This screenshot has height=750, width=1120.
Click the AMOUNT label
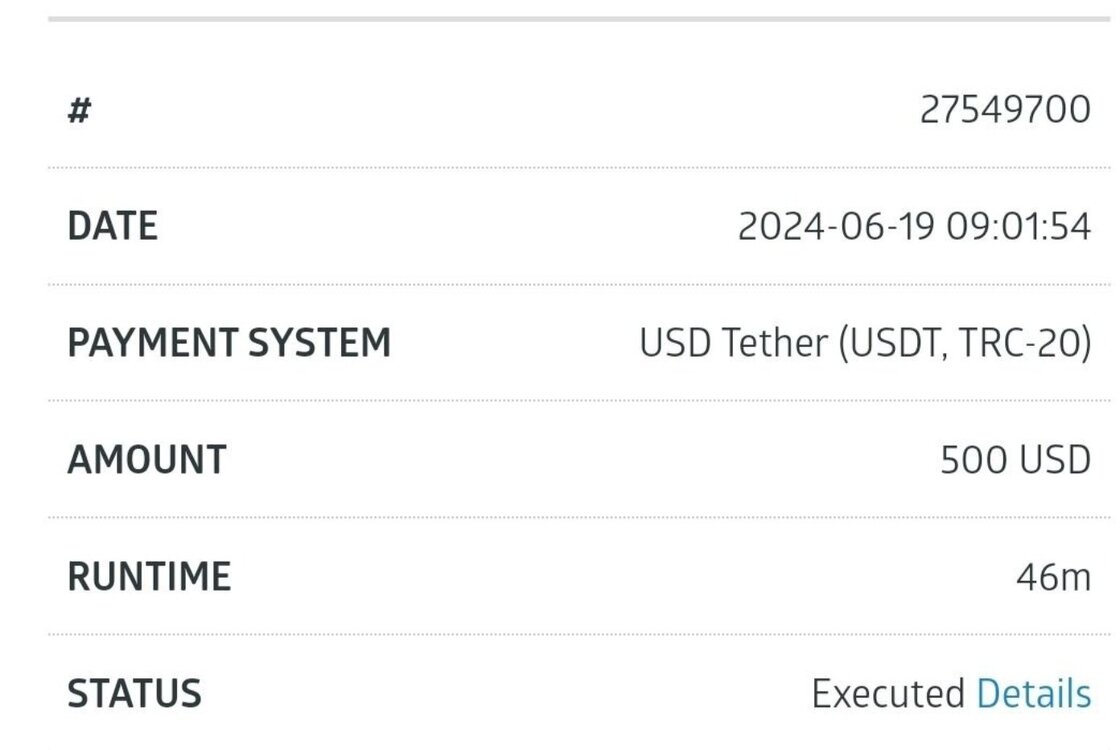[147, 459]
